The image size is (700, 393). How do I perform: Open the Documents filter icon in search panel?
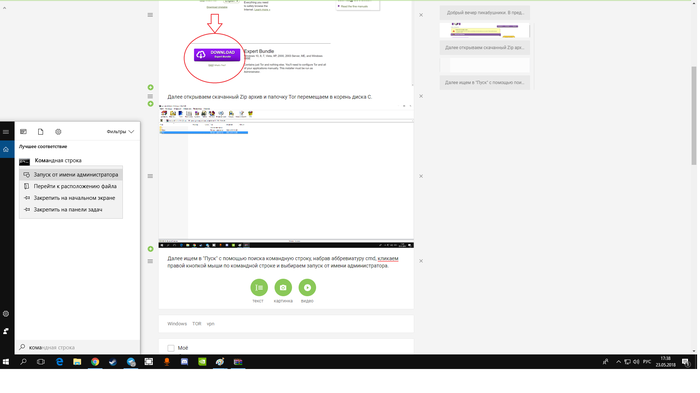[x=41, y=132]
